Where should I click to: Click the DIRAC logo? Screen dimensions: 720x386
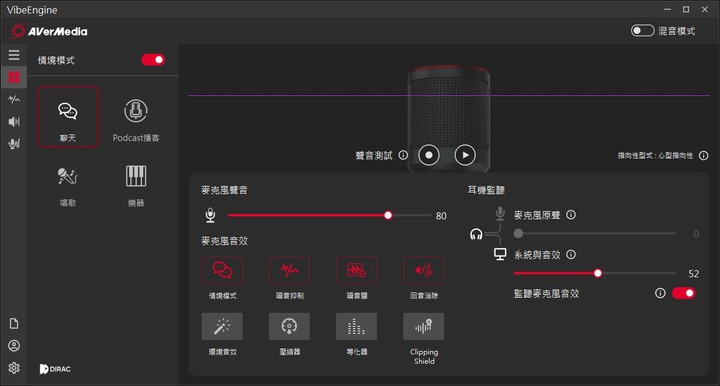pos(55,369)
